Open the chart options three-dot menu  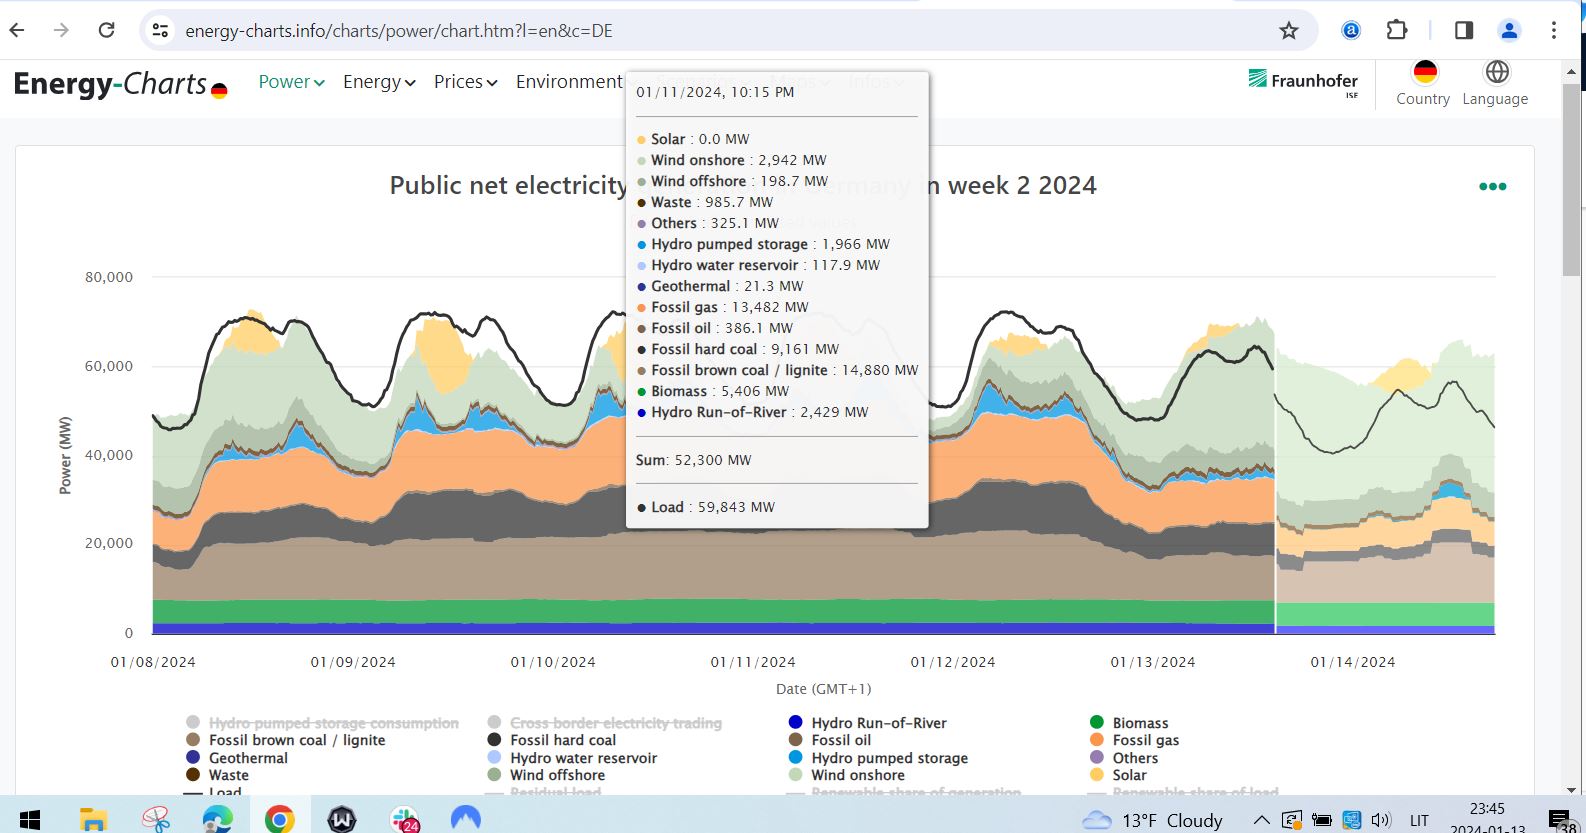[x=1492, y=186]
